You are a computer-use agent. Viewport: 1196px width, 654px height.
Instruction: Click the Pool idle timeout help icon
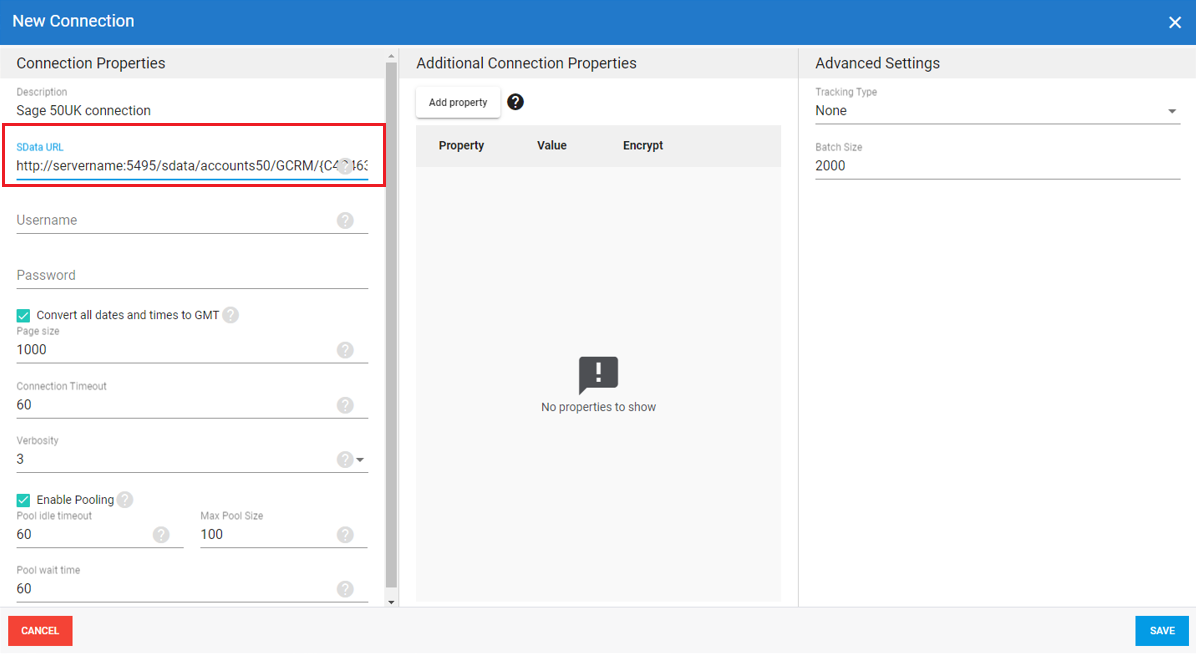(x=161, y=535)
